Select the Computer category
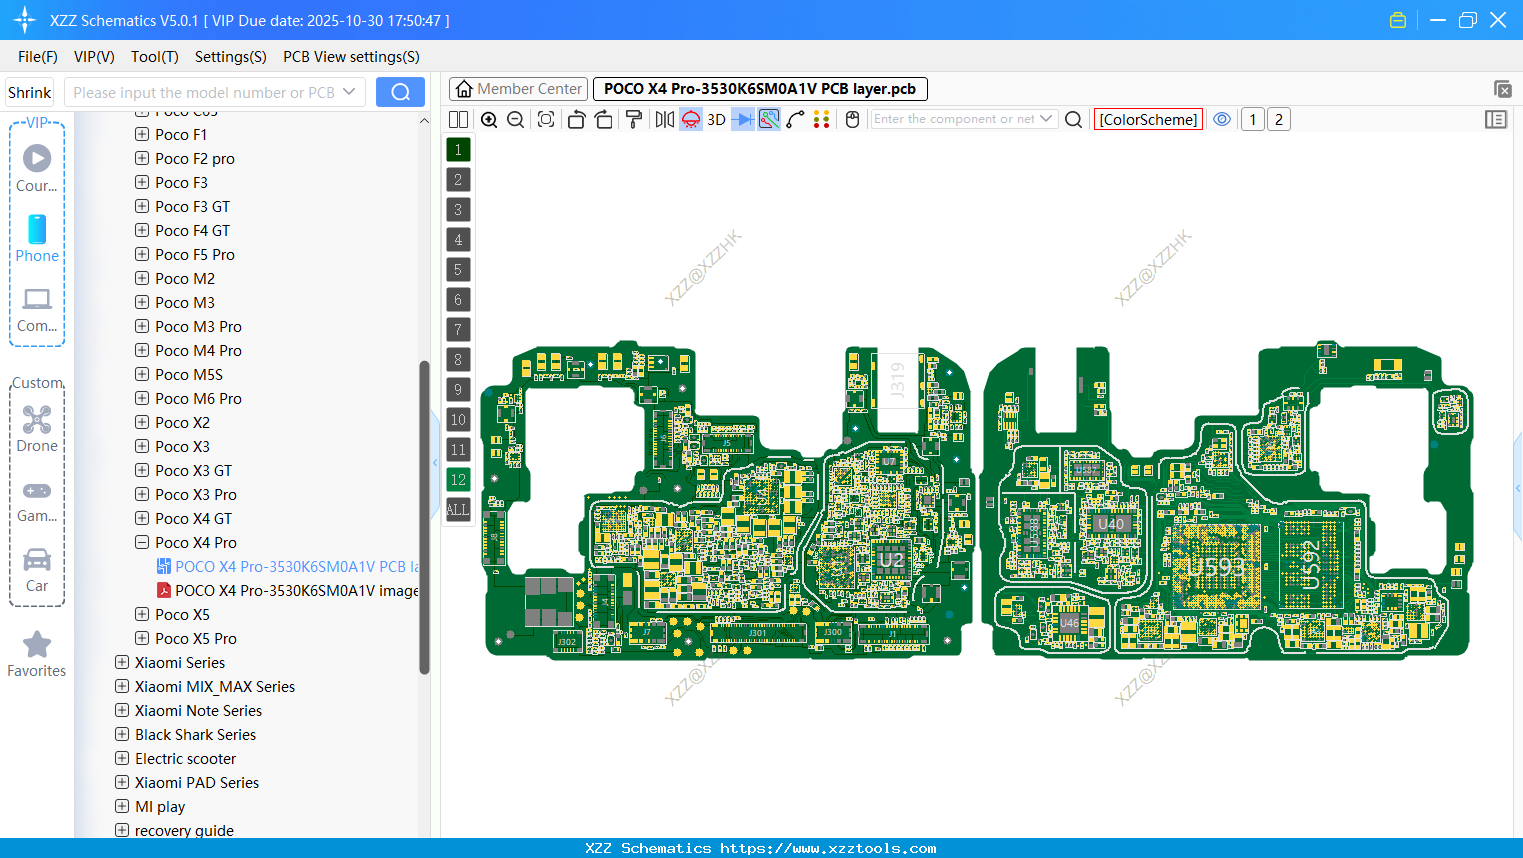1523x858 pixels. click(x=37, y=310)
